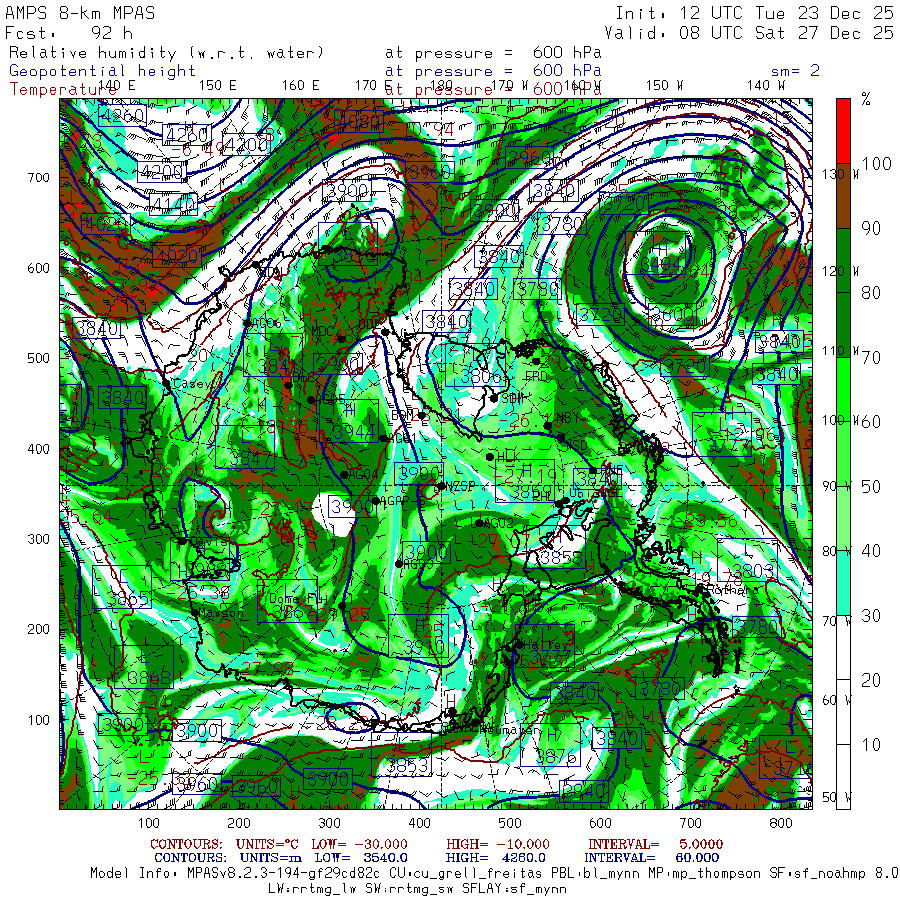Pick the red swatch in the humidity legend
The image size is (900, 900).
coord(844,131)
